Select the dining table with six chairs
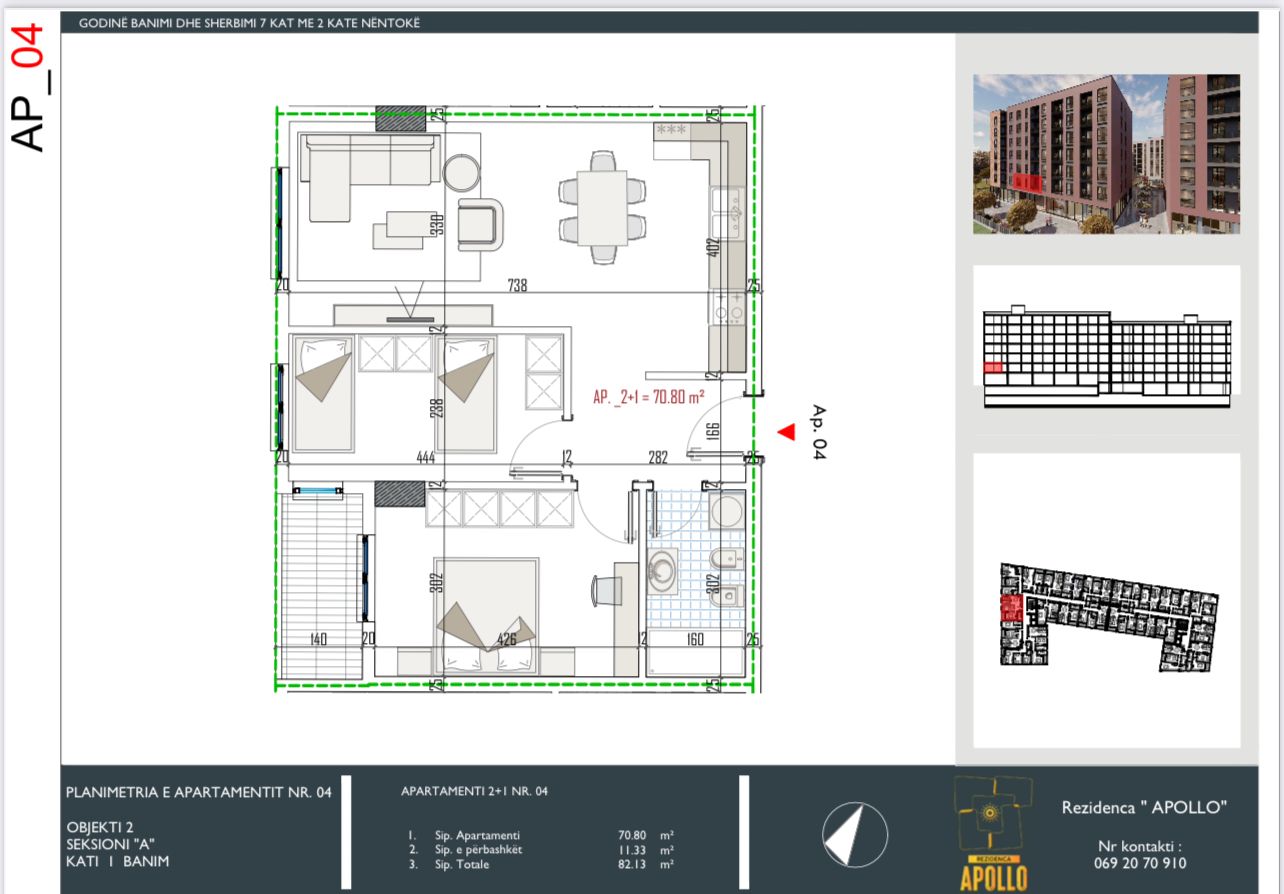The width and height of the screenshot is (1284, 894). tap(602, 207)
